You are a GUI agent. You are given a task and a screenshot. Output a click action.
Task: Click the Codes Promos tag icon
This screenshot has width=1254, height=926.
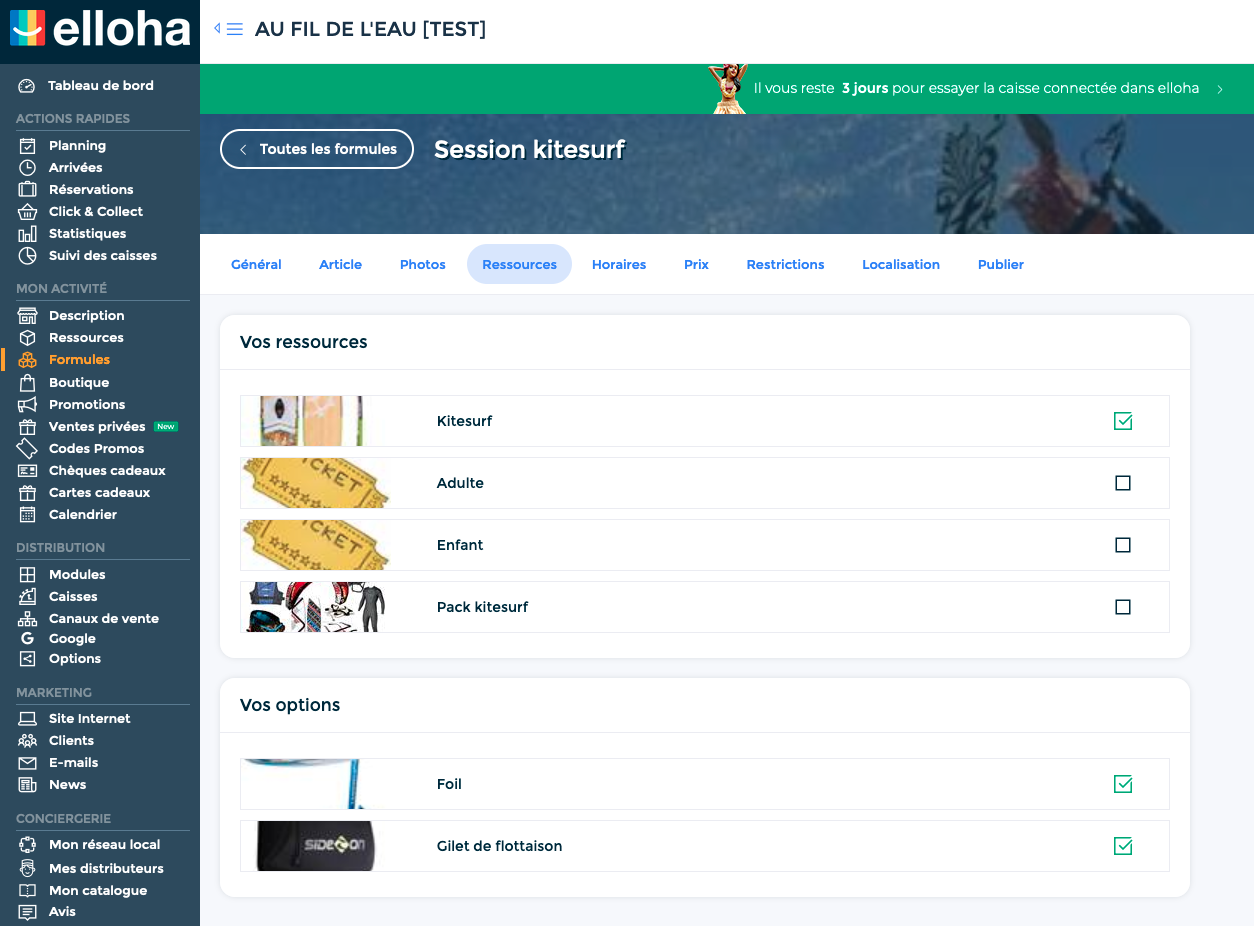coord(28,449)
